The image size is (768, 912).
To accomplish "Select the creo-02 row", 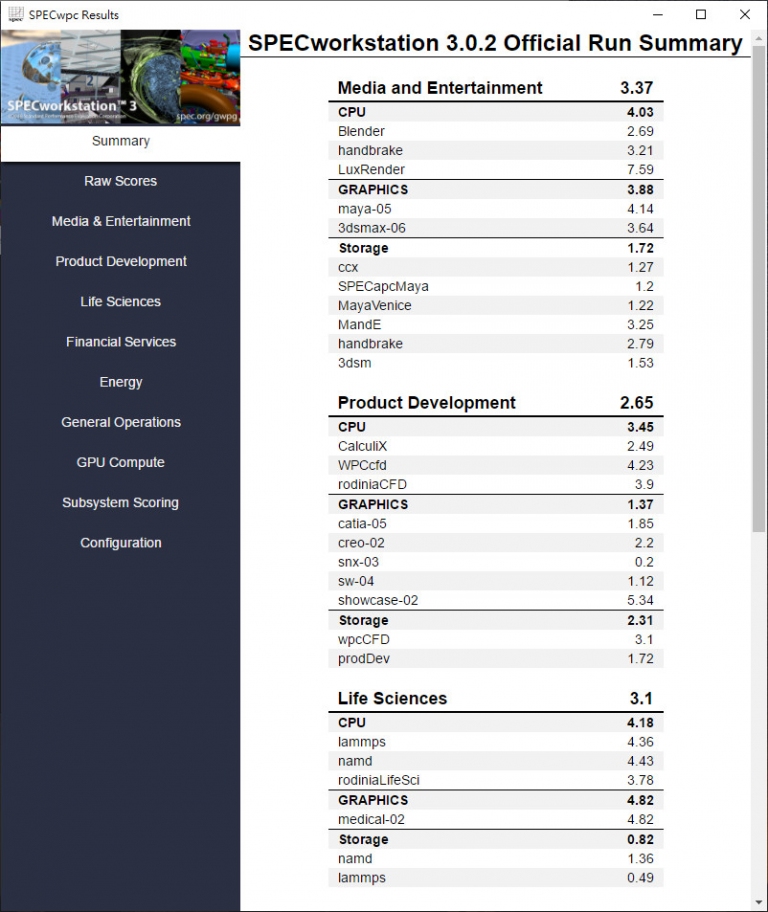I will (496, 543).
